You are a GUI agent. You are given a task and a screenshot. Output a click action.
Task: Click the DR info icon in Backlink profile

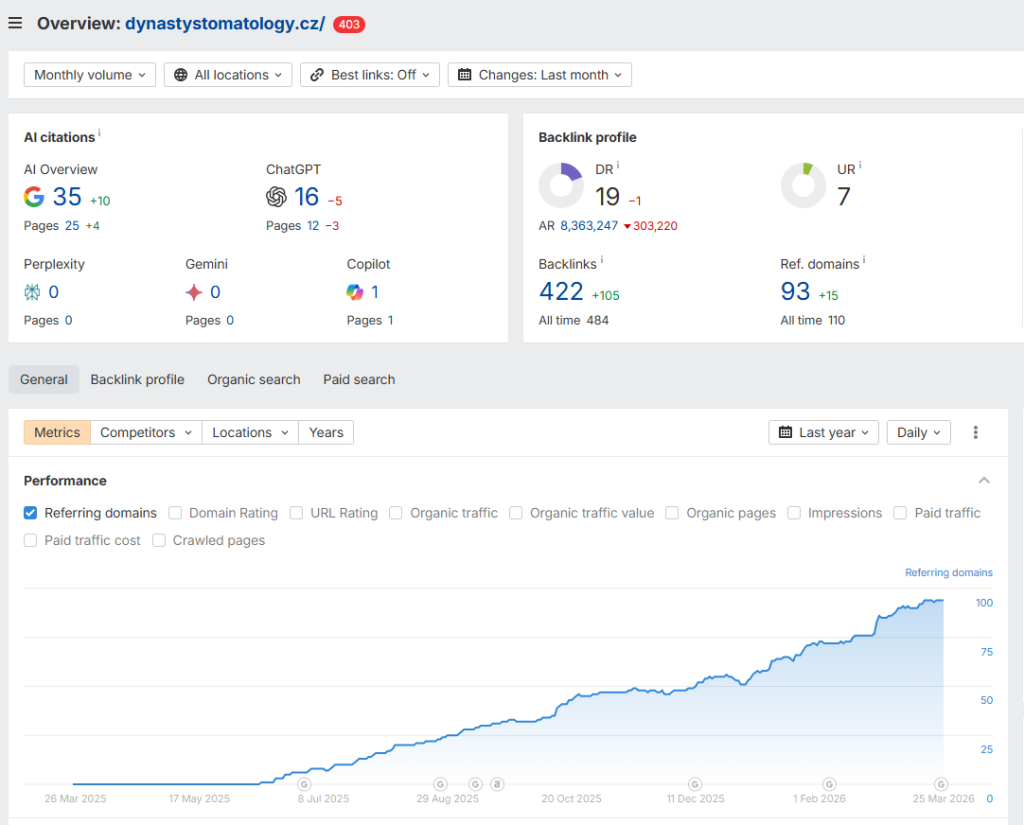point(620,164)
